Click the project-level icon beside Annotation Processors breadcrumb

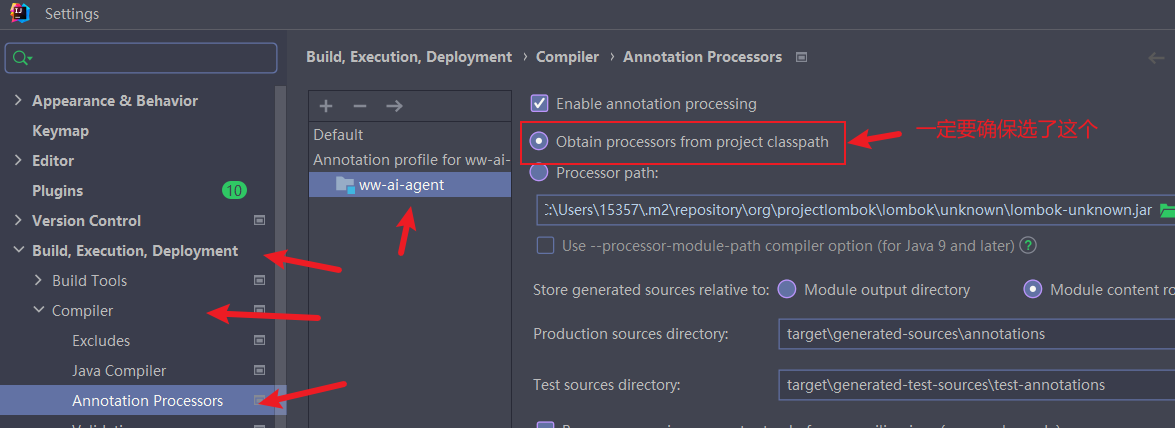coord(801,57)
